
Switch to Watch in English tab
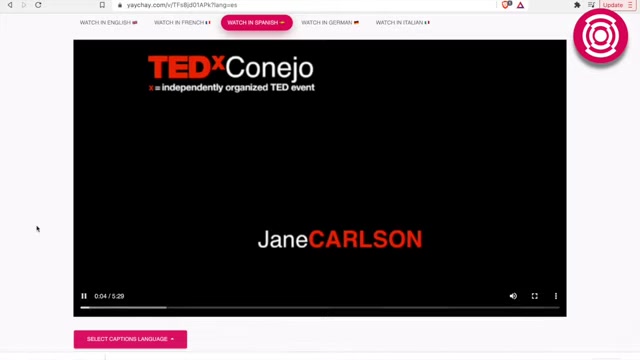pyautogui.click(x=109, y=22)
